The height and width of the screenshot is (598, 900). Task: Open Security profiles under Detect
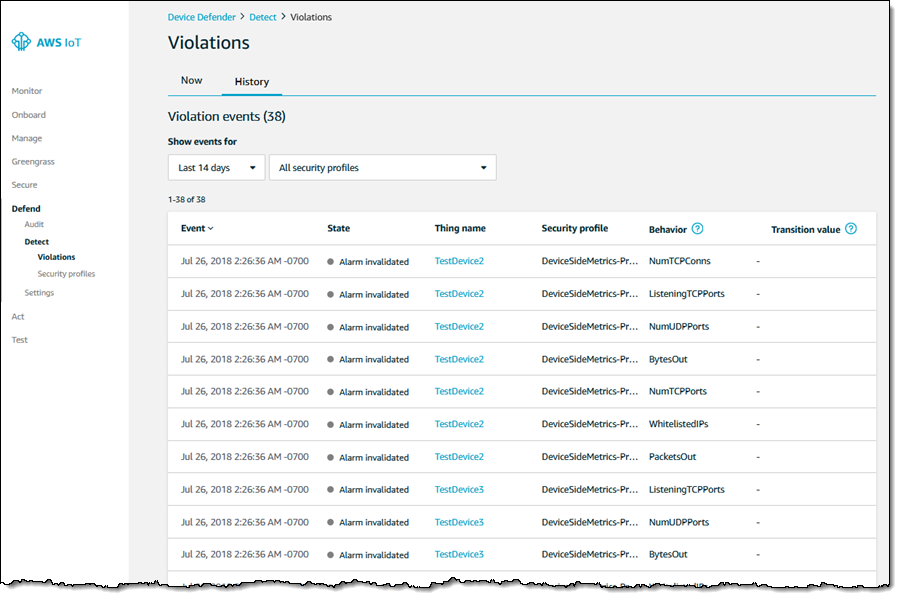coord(66,274)
